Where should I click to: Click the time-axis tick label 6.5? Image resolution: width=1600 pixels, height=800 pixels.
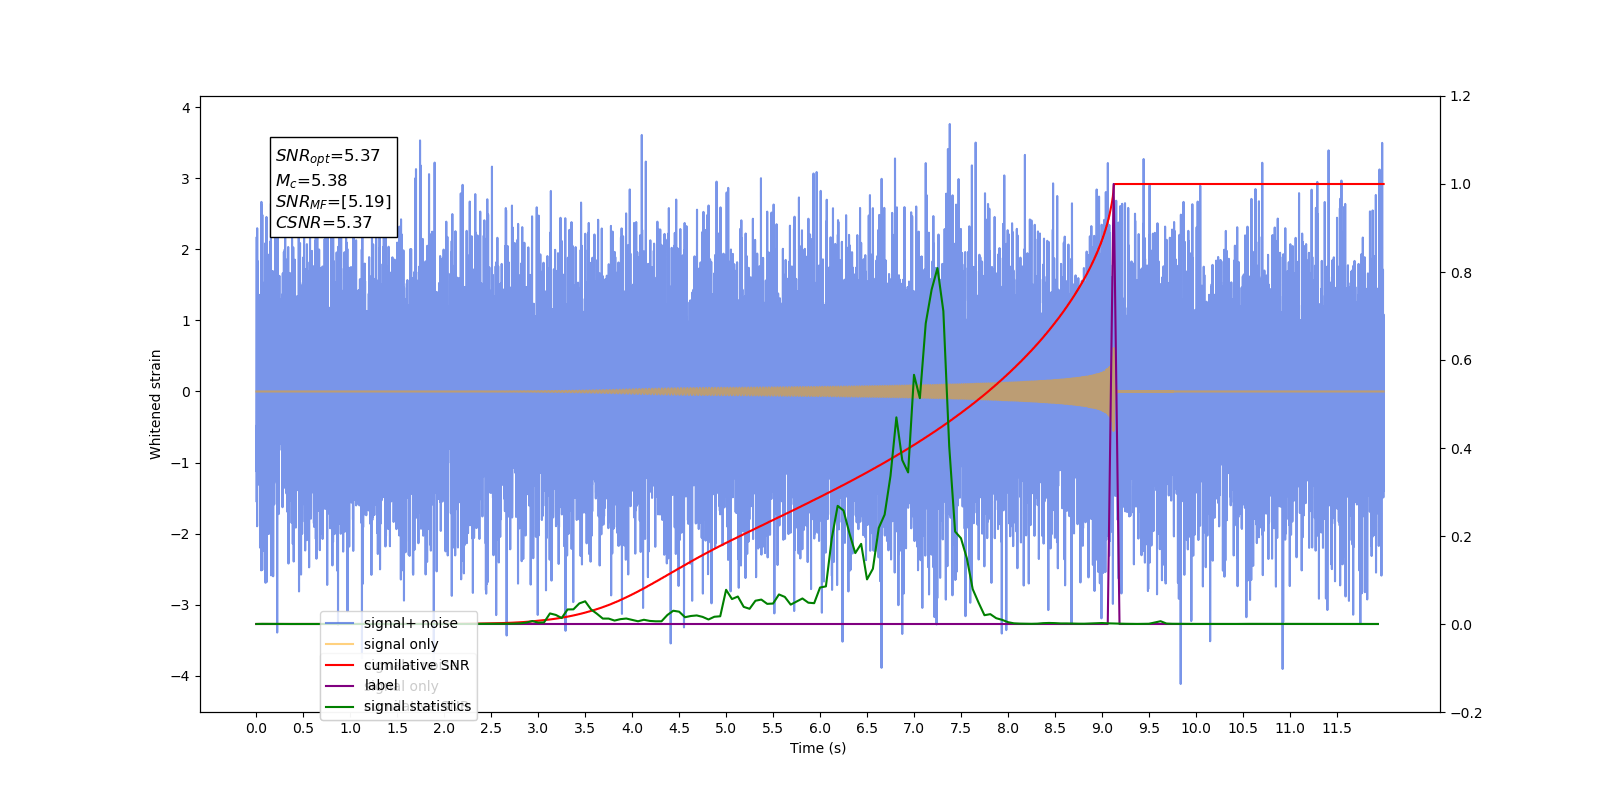tap(867, 728)
